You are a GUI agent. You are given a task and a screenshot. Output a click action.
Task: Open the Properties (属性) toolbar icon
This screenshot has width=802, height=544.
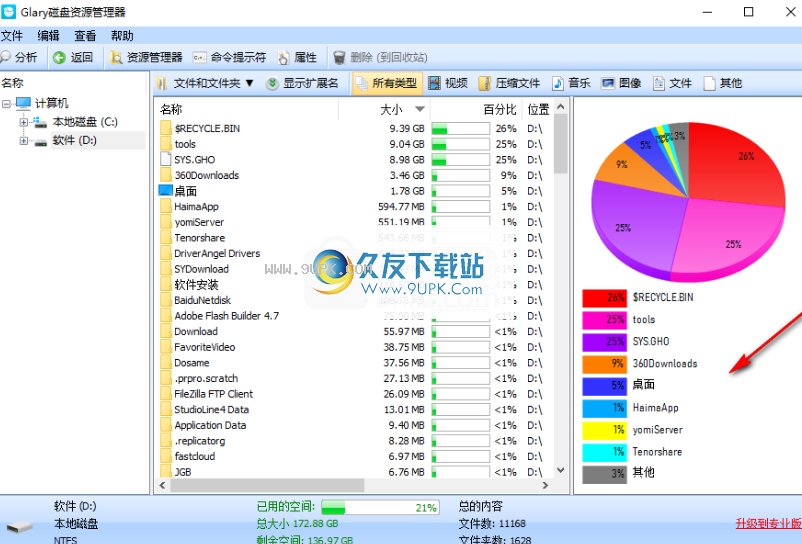(283, 58)
